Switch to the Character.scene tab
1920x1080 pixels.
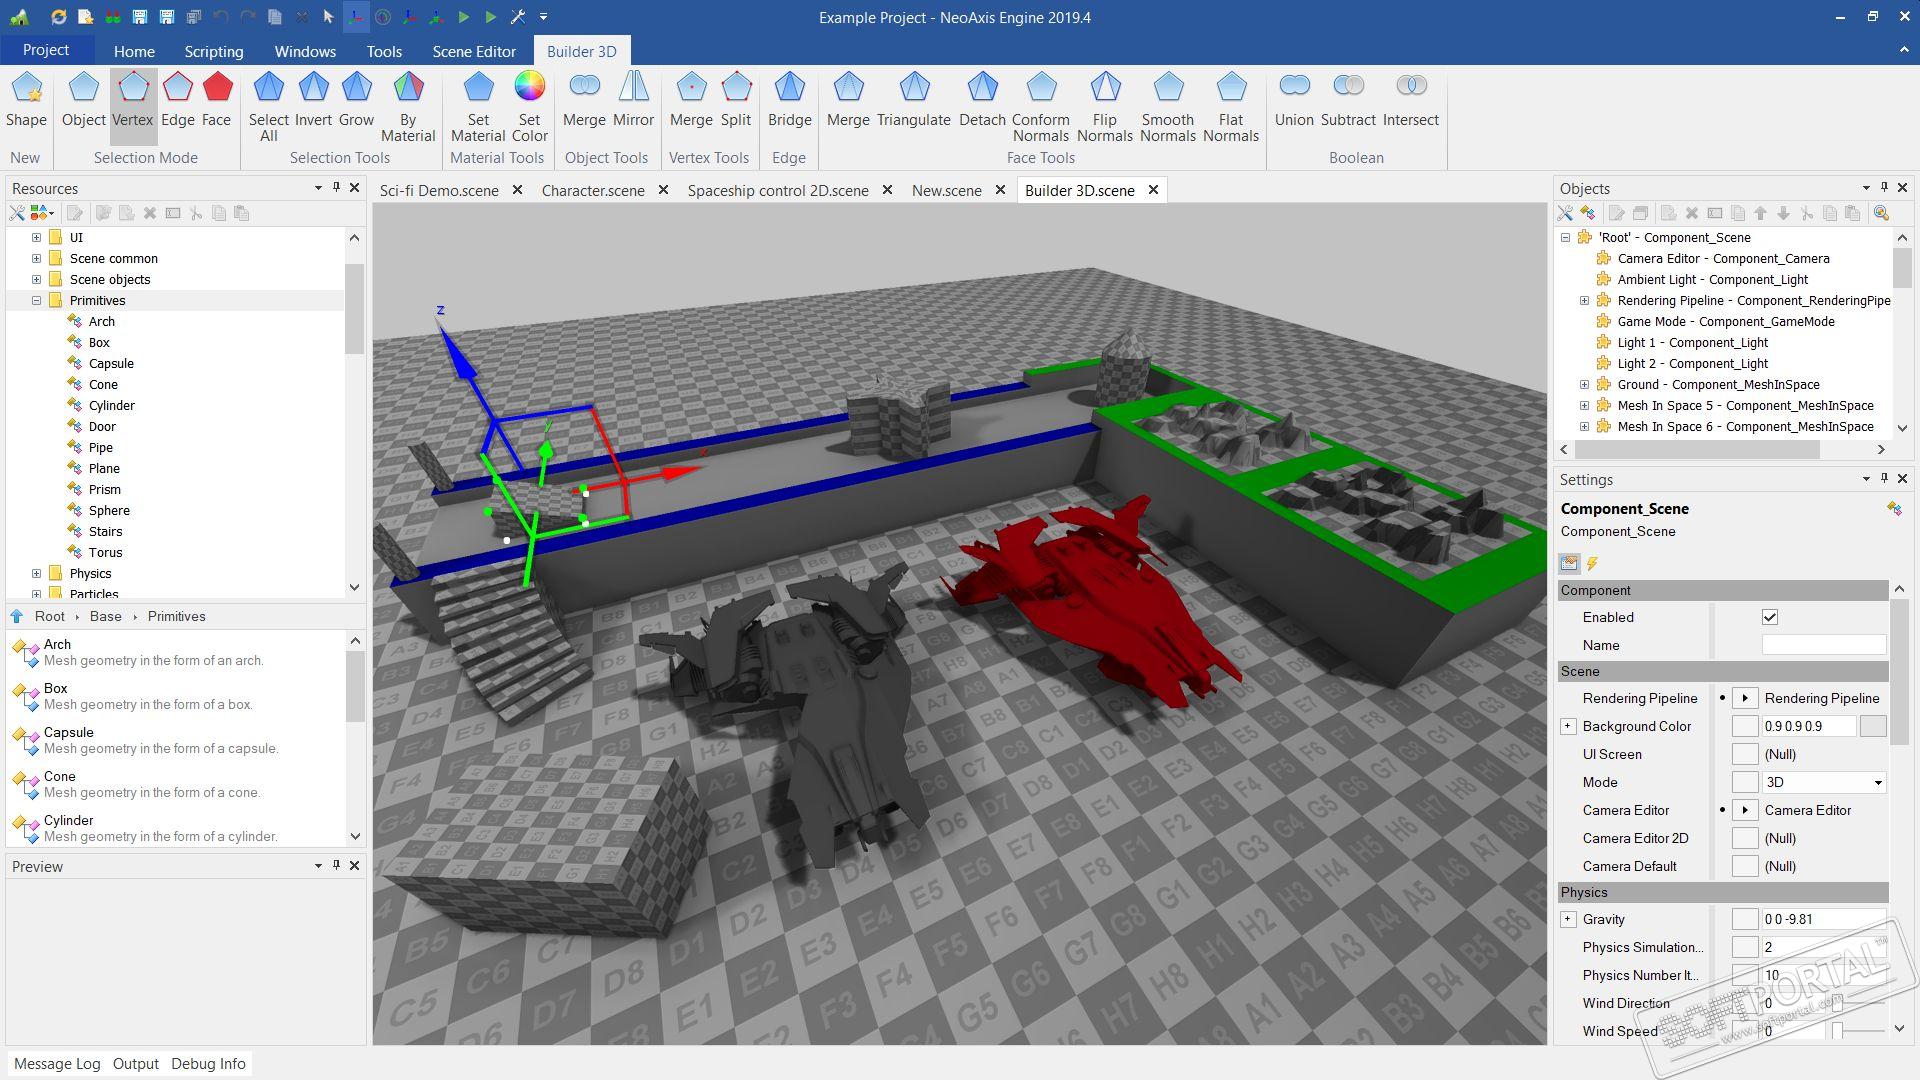pos(592,190)
